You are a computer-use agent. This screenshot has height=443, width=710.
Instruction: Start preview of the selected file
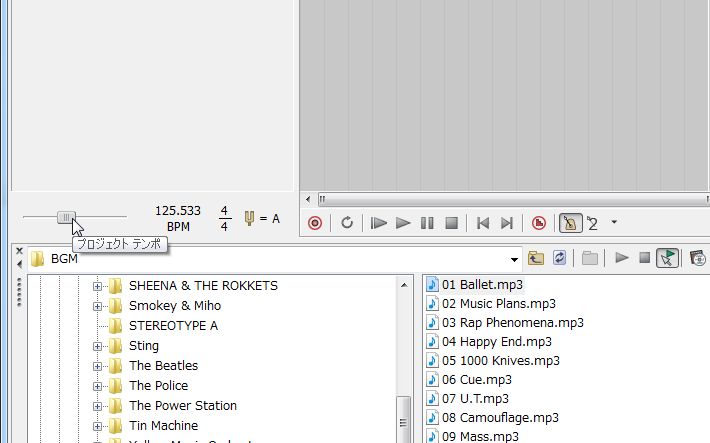pos(622,258)
